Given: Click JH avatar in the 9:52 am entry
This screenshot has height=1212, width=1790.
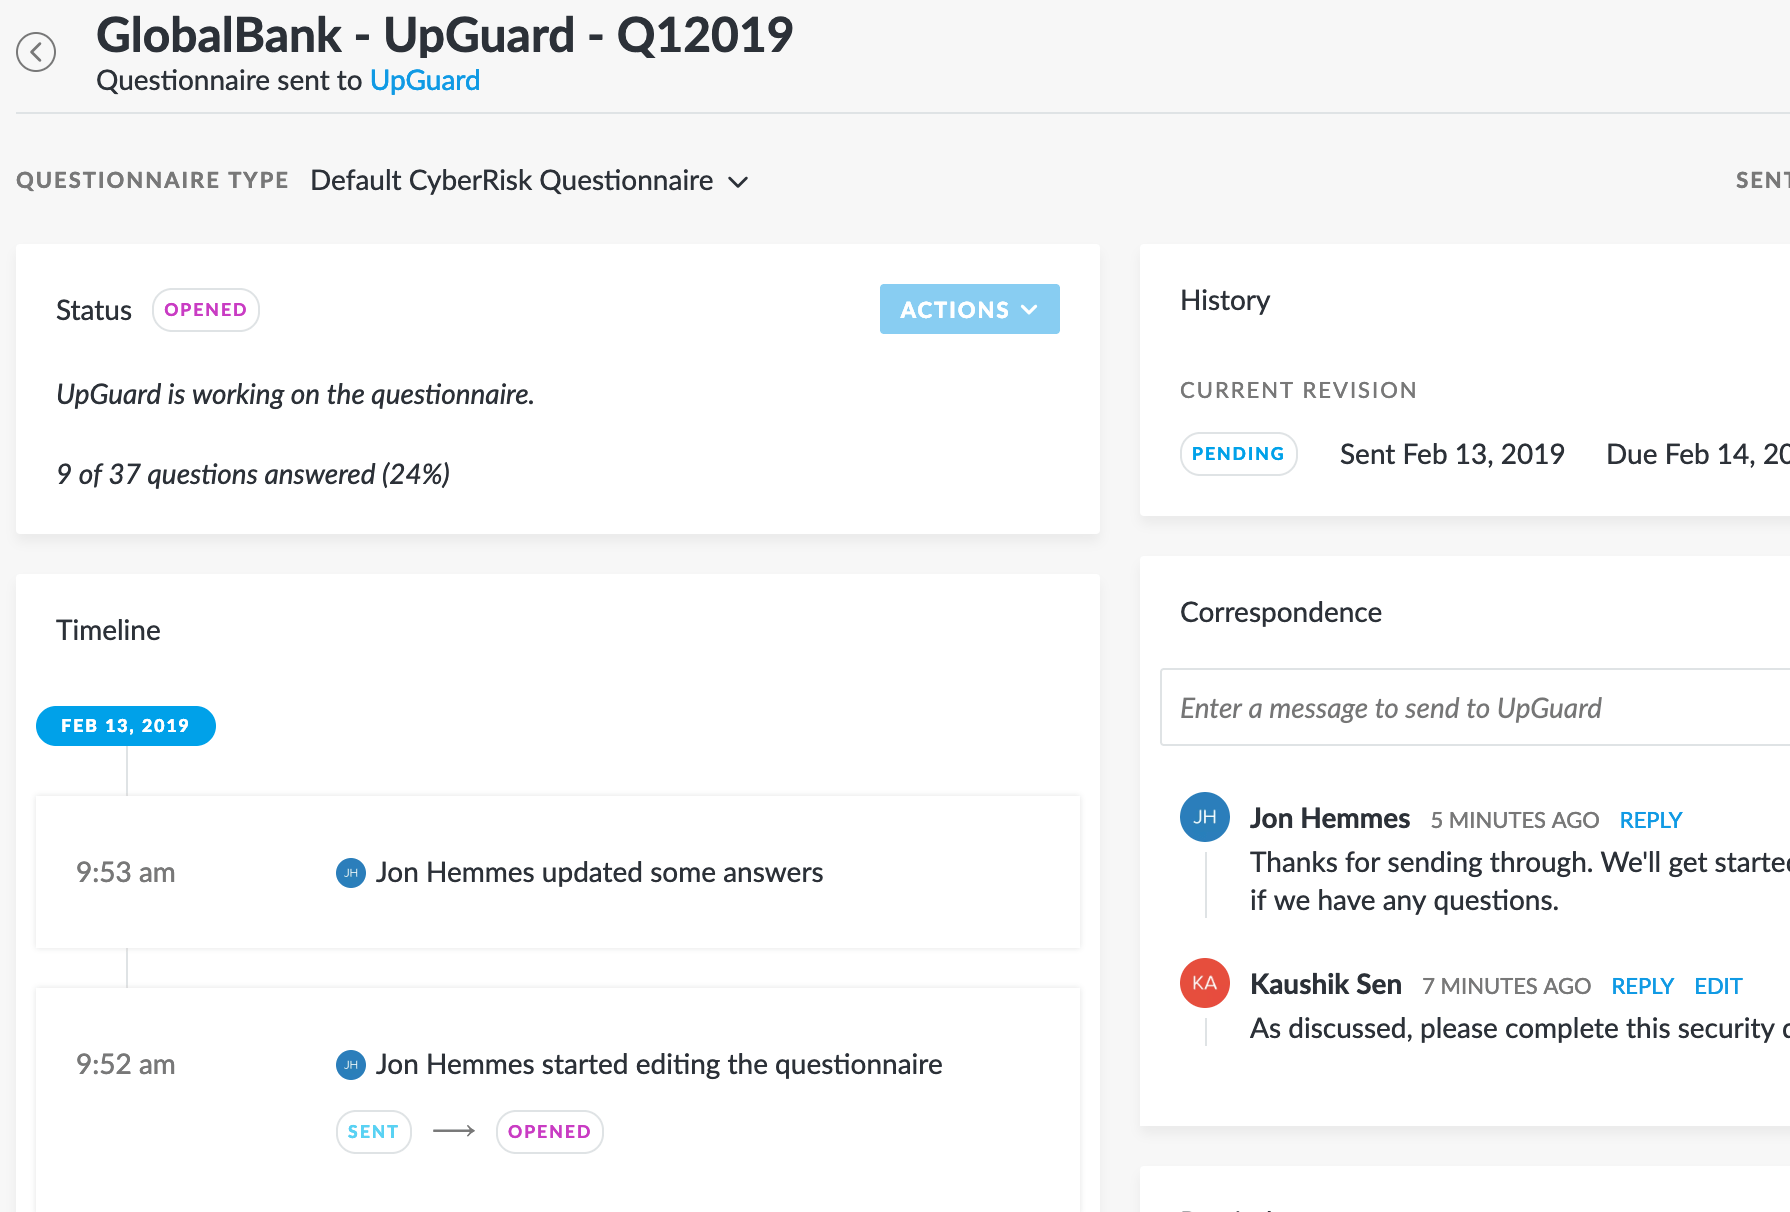Looking at the screenshot, I should point(350,1065).
